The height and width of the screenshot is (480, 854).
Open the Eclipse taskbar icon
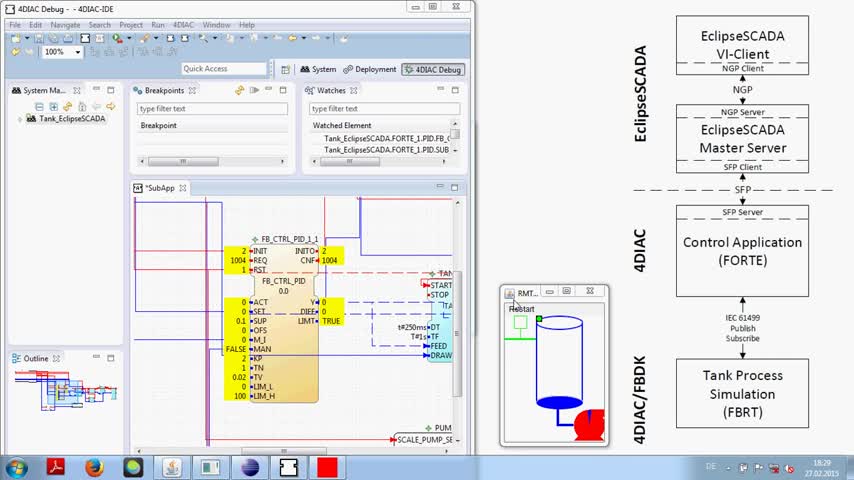[x=250, y=467]
